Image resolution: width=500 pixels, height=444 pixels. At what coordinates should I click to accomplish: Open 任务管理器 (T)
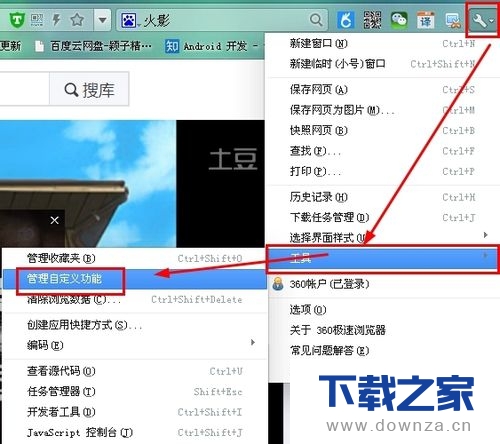[135, 391]
